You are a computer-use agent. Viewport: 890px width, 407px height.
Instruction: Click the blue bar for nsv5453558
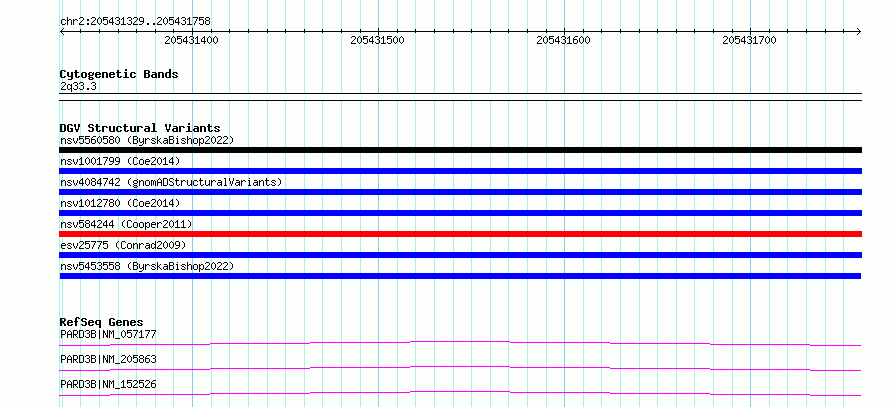coord(460,276)
